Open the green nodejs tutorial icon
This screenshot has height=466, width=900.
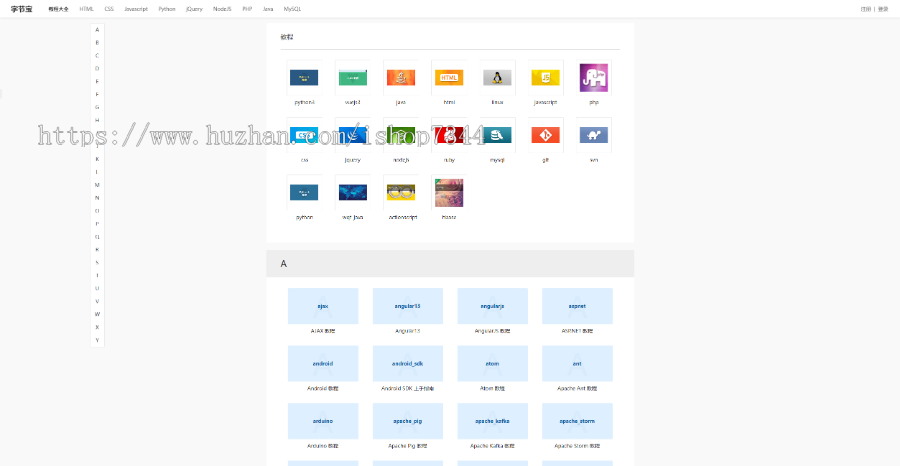coord(401,135)
